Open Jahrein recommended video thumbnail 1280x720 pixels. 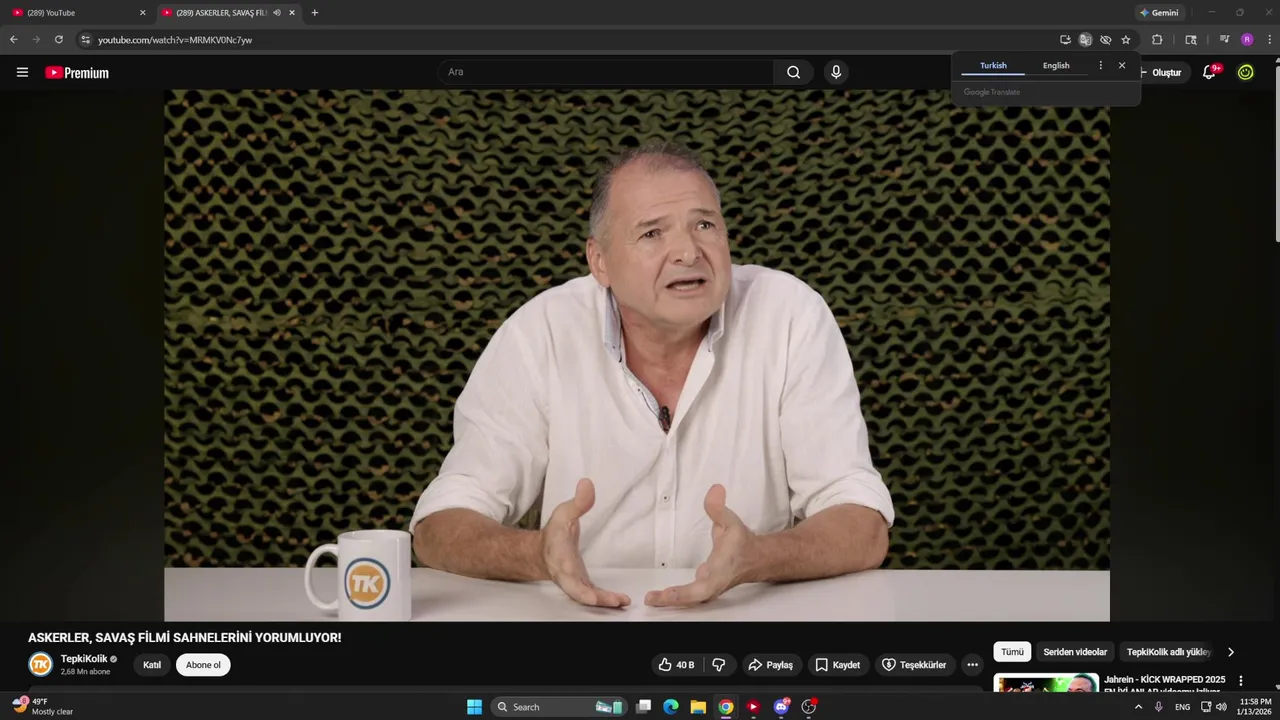1046,682
